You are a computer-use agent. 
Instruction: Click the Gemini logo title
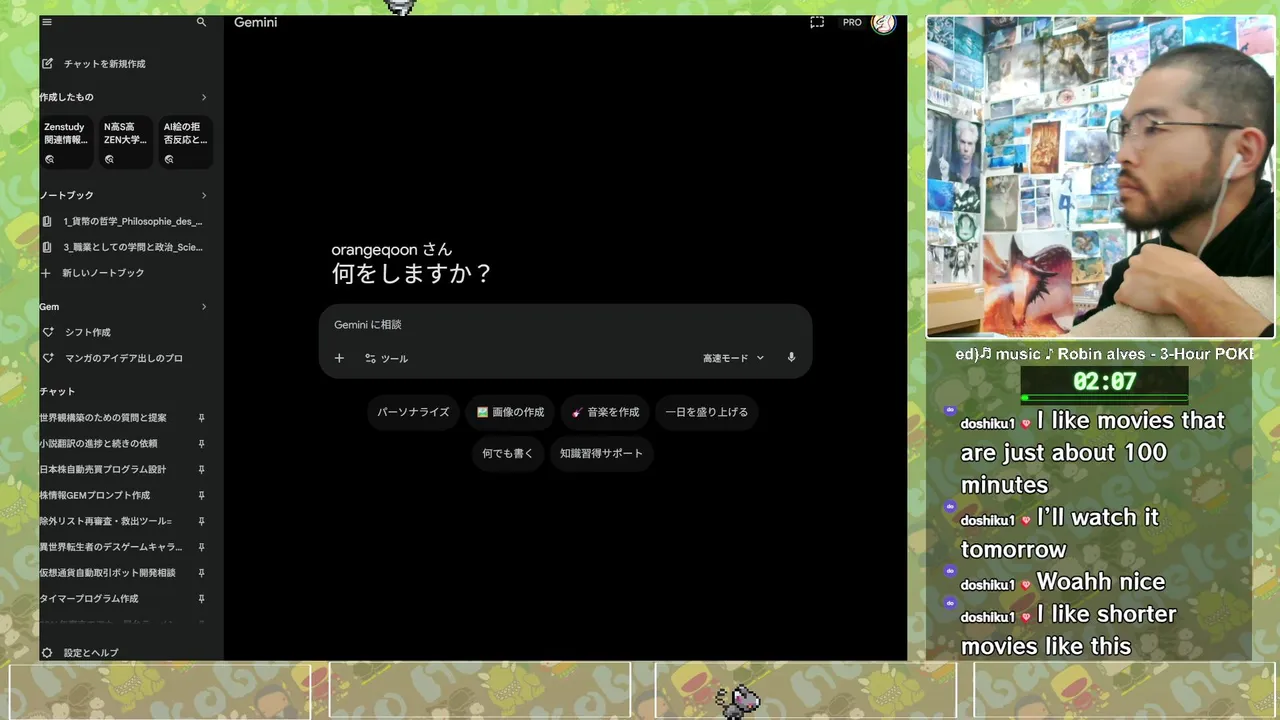[x=256, y=22]
